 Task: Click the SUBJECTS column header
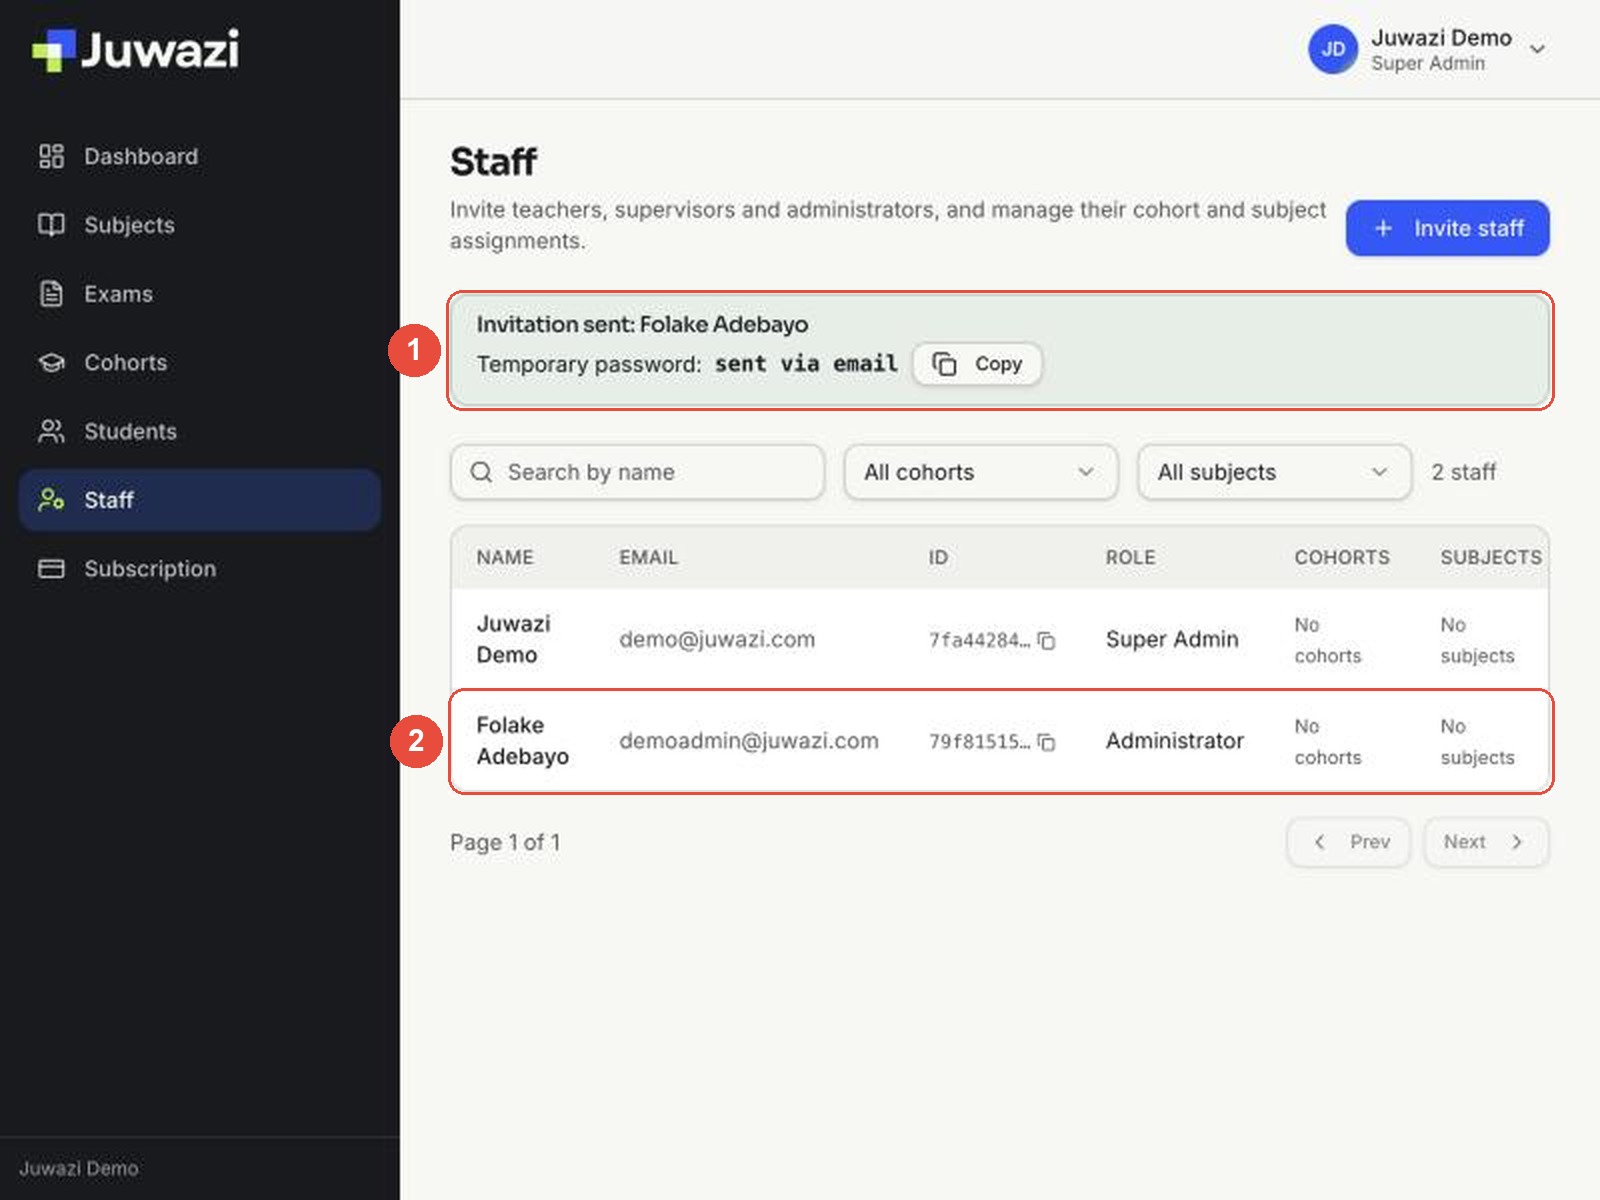[x=1491, y=557]
